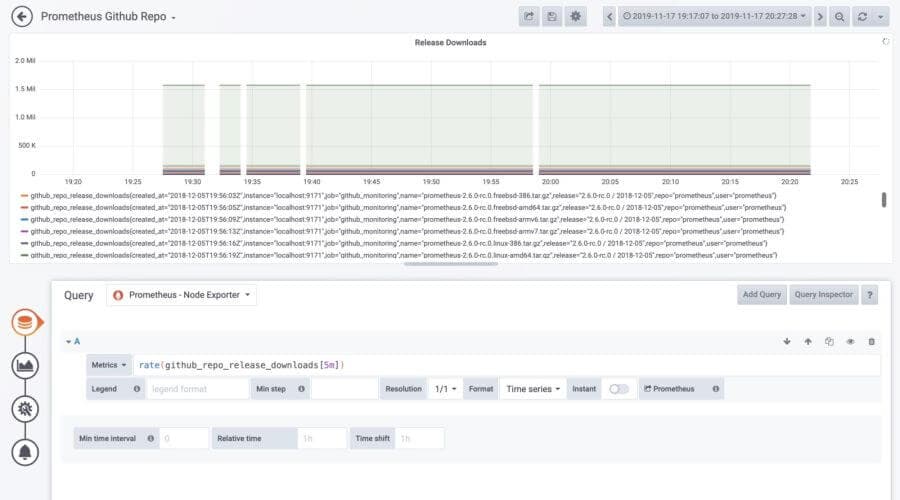
Task: Duplicate query A icon
Action: [x=829, y=342]
